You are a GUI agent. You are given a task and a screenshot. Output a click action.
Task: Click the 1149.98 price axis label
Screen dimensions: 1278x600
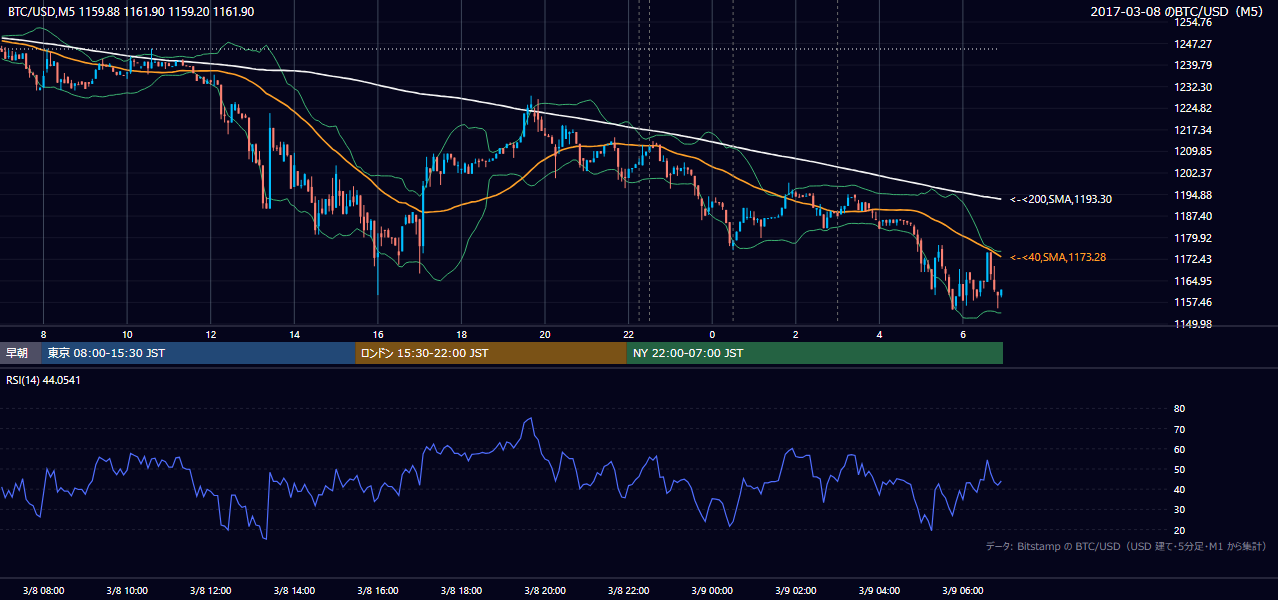pyautogui.click(x=1193, y=324)
